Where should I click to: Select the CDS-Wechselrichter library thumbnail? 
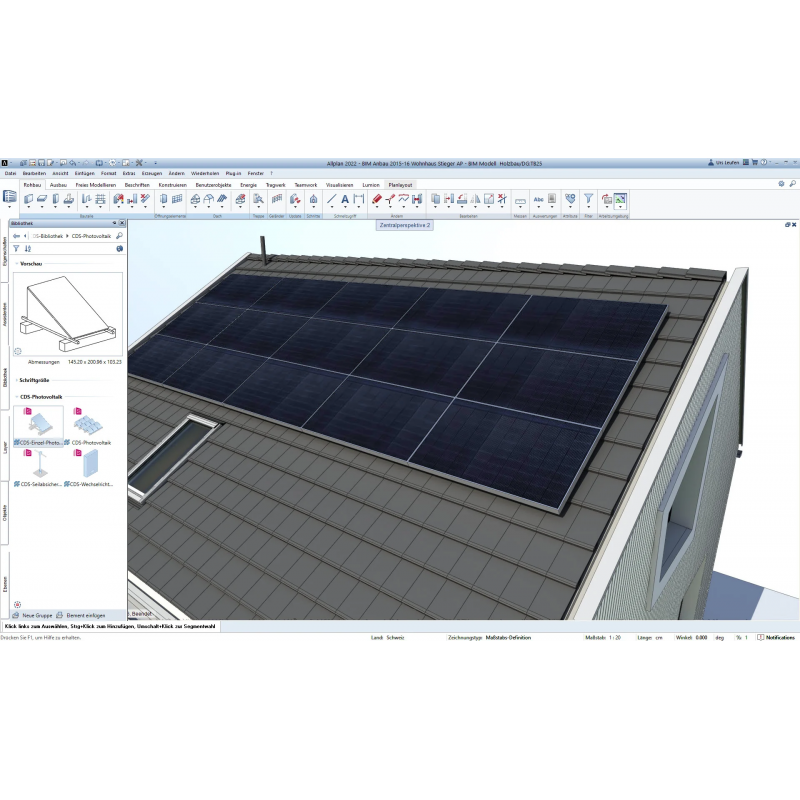click(x=89, y=465)
